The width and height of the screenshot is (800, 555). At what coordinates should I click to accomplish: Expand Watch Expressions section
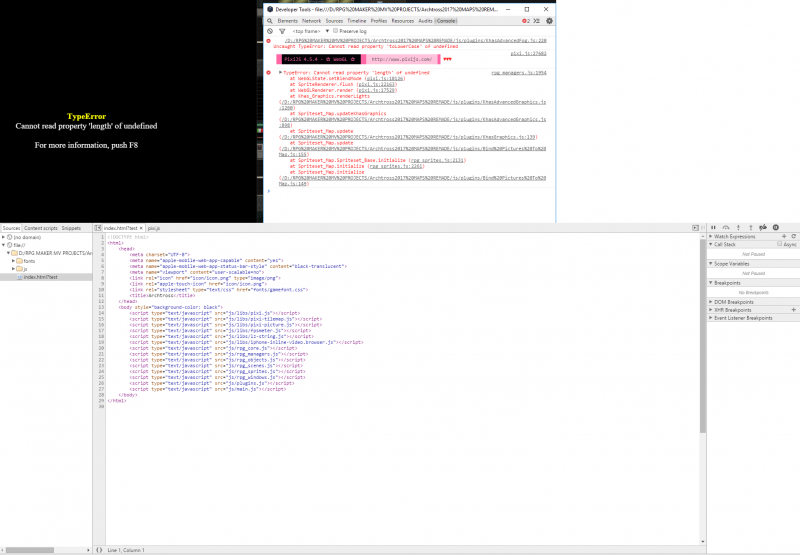[711, 236]
